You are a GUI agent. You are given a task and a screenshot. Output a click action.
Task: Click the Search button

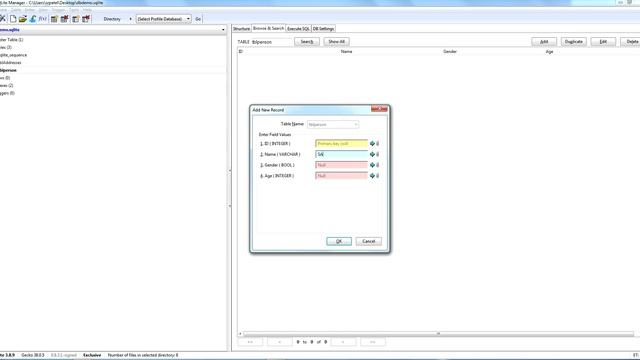(307, 42)
